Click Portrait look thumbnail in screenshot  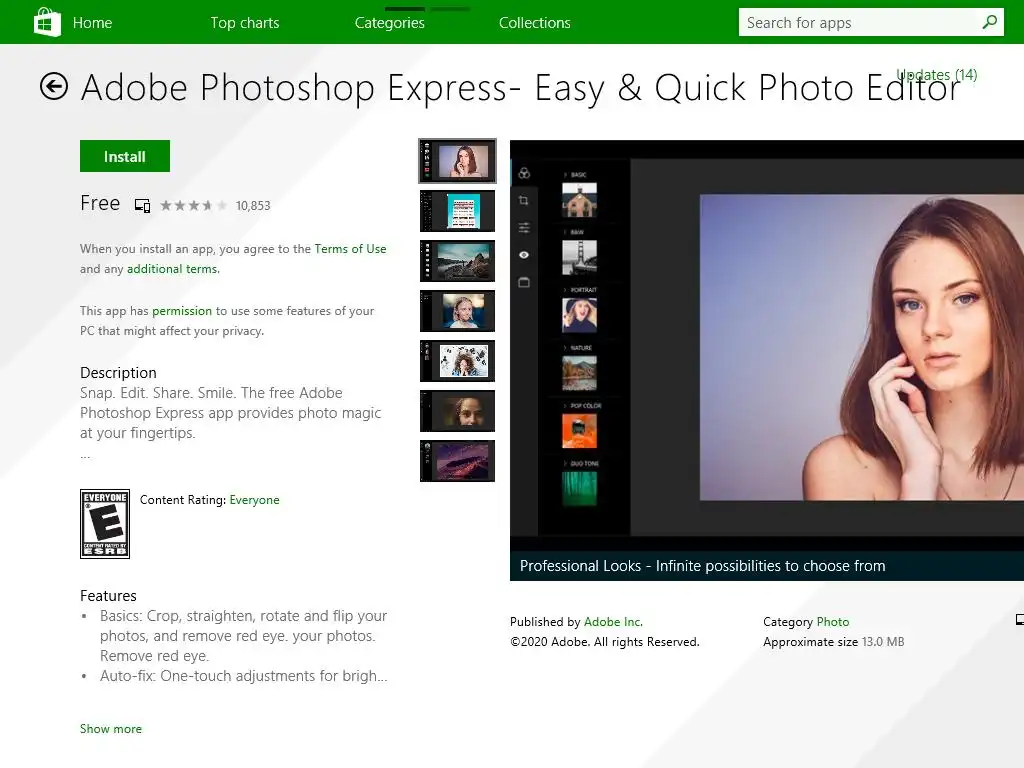tap(579, 315)
